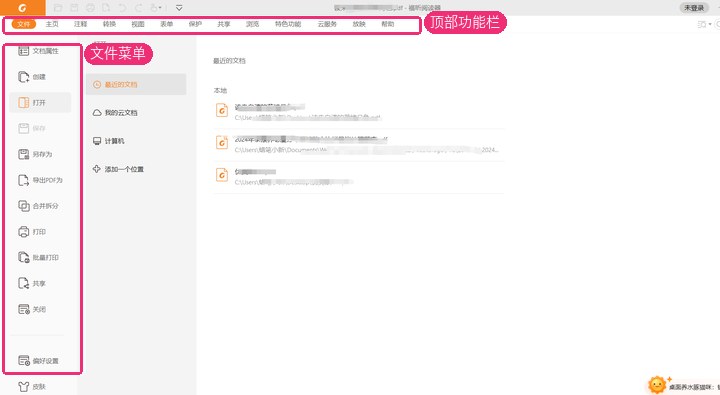
Task: Open the last recent document in list
Action: click(x=359, y=177)
